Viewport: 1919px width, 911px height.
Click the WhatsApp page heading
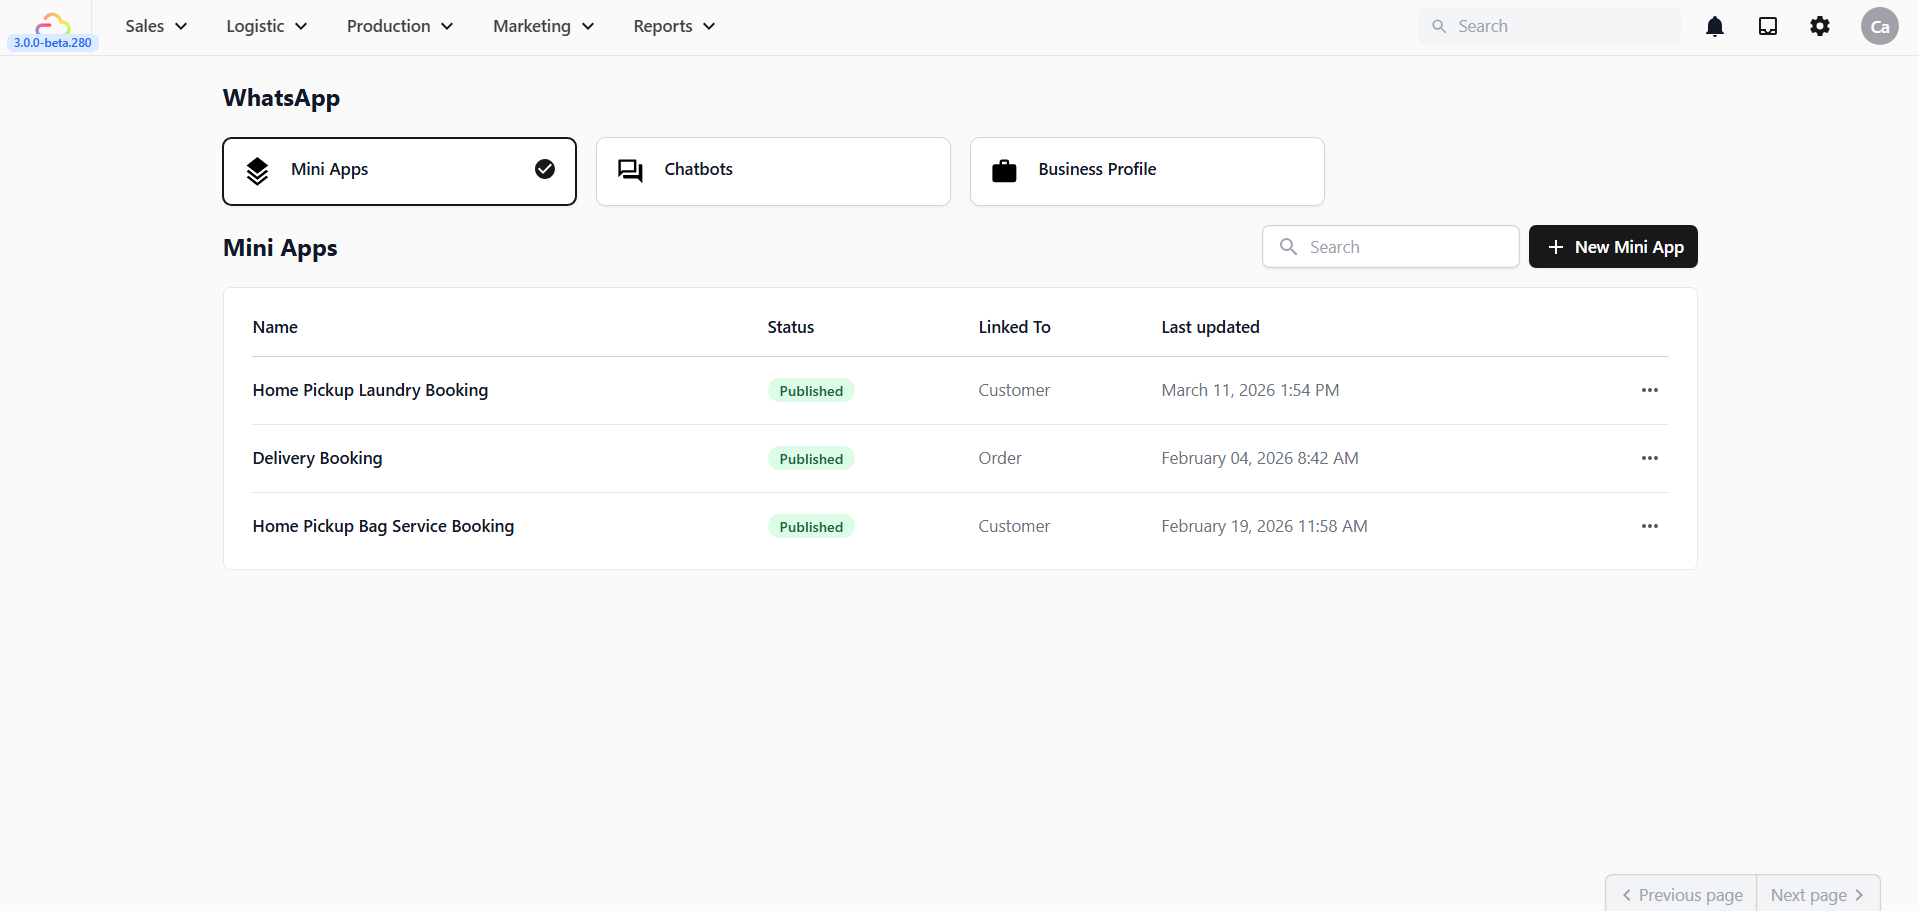click(281, 98)
